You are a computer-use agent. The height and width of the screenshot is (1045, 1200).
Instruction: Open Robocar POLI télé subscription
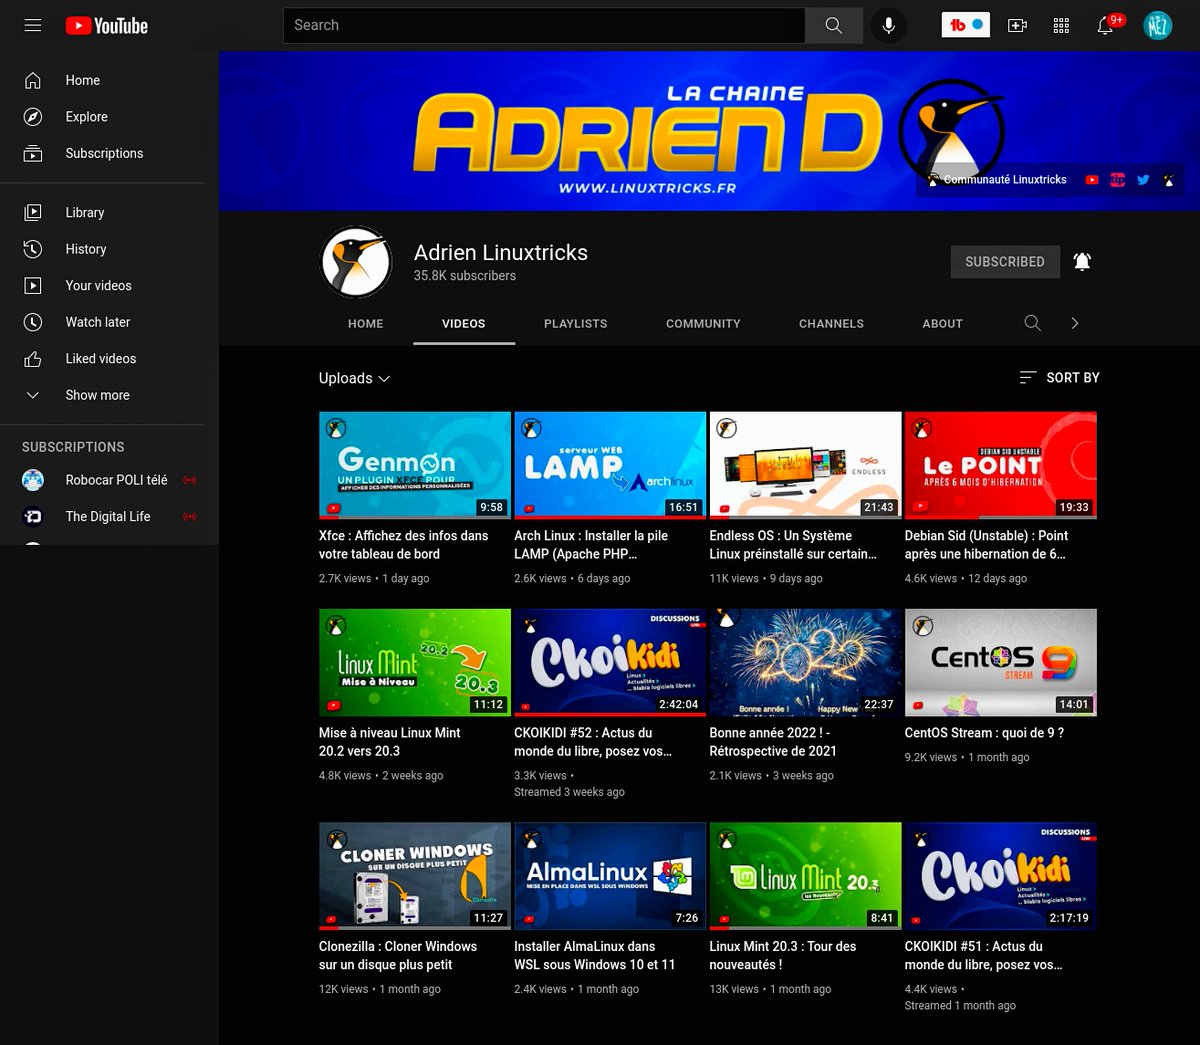[x=109, y=480]
